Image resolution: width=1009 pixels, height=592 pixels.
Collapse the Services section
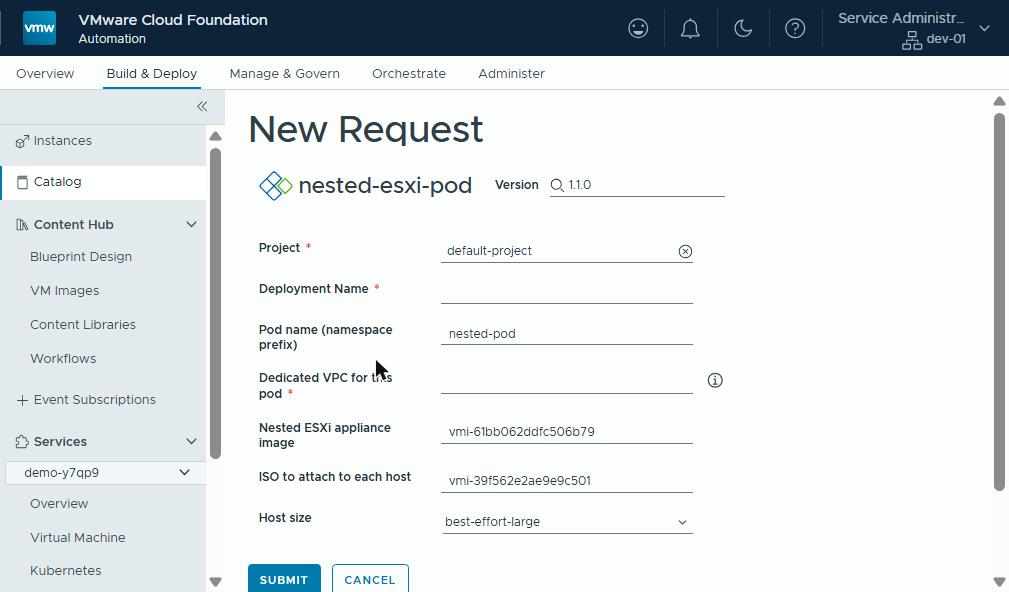pyautogui.click(x=191, y=441)
